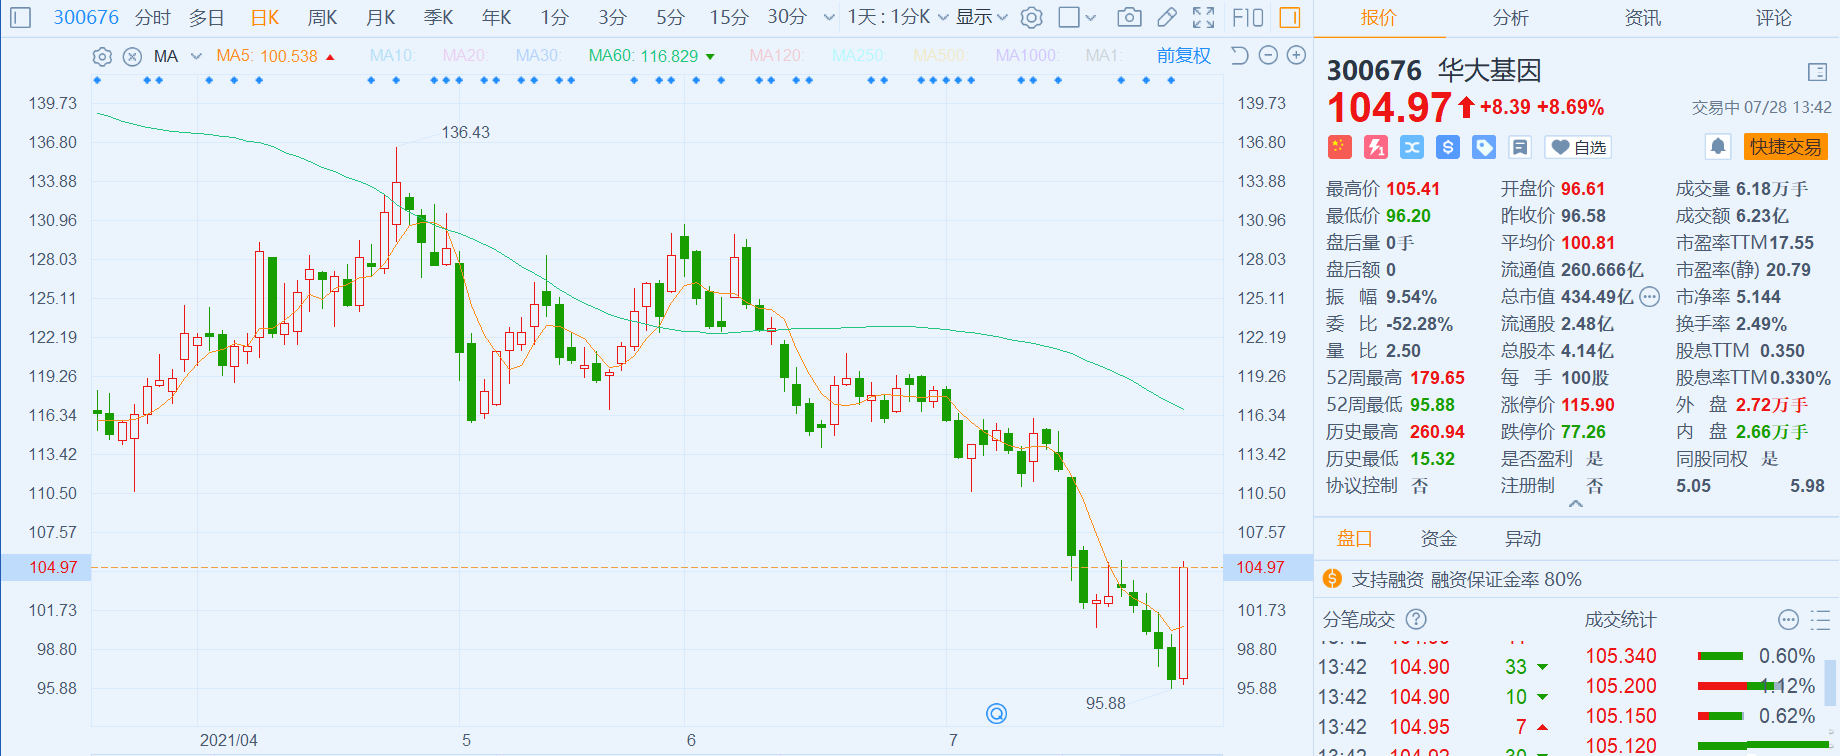Switch to the 周K weekly chart
The width and height of the screenshot is (1840, 756).
322,17
